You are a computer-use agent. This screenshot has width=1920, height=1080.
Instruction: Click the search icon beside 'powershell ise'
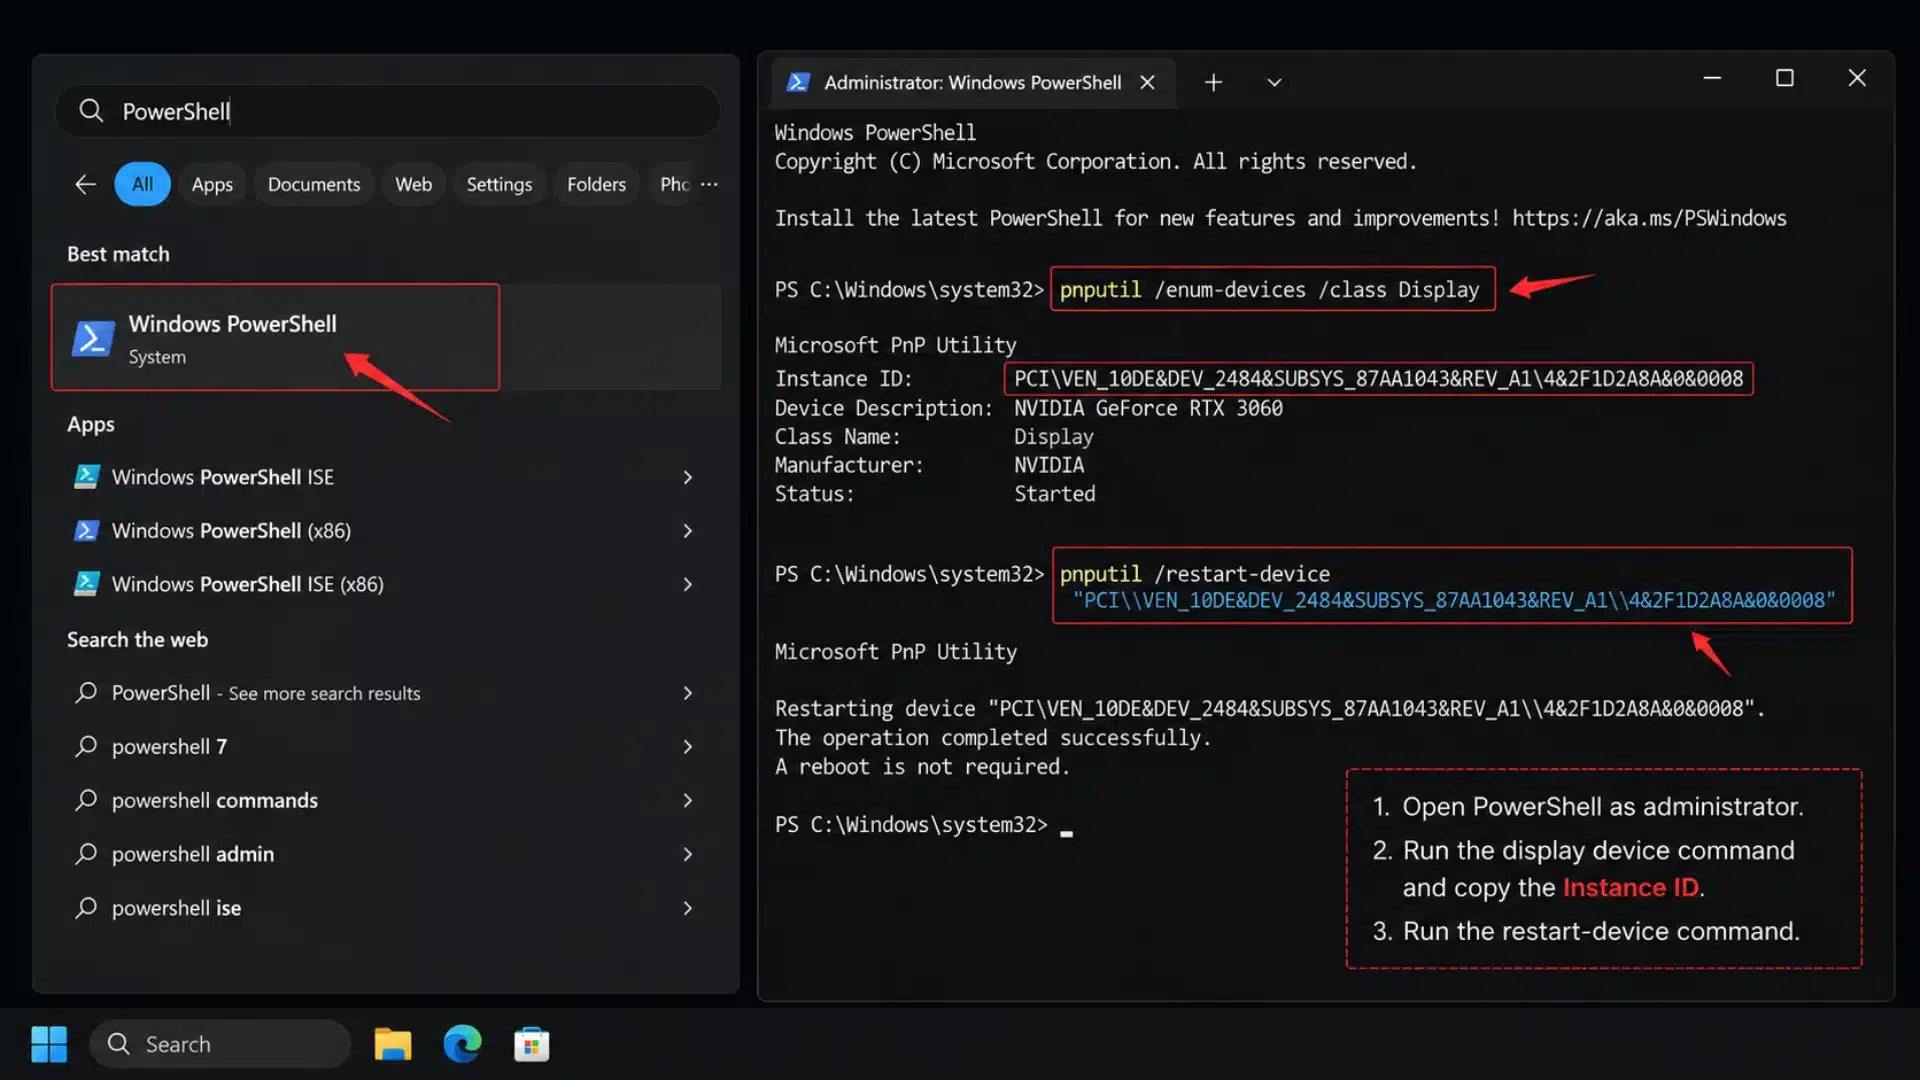[x=87, y=908]
